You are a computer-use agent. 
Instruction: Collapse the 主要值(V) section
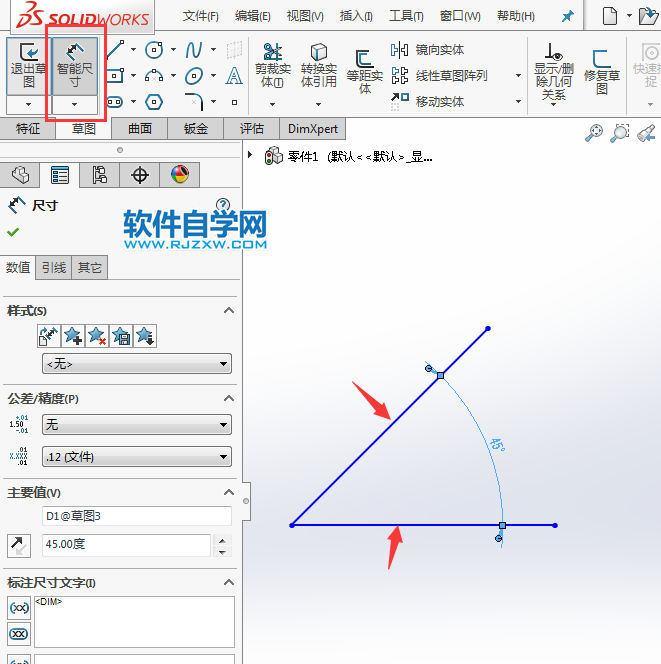(x=229, y=492)
